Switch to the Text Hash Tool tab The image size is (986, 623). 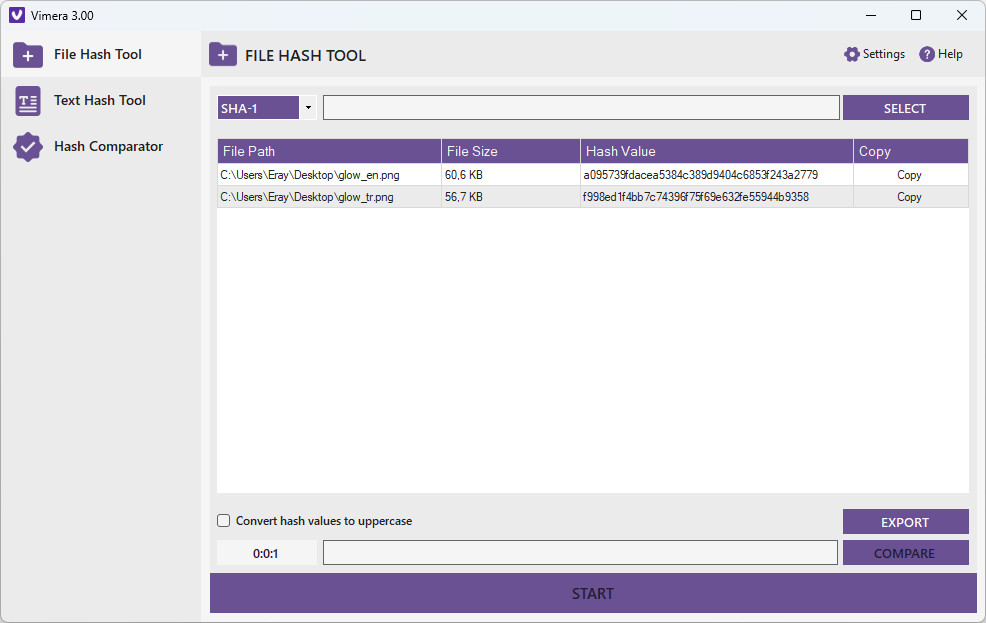101,101
